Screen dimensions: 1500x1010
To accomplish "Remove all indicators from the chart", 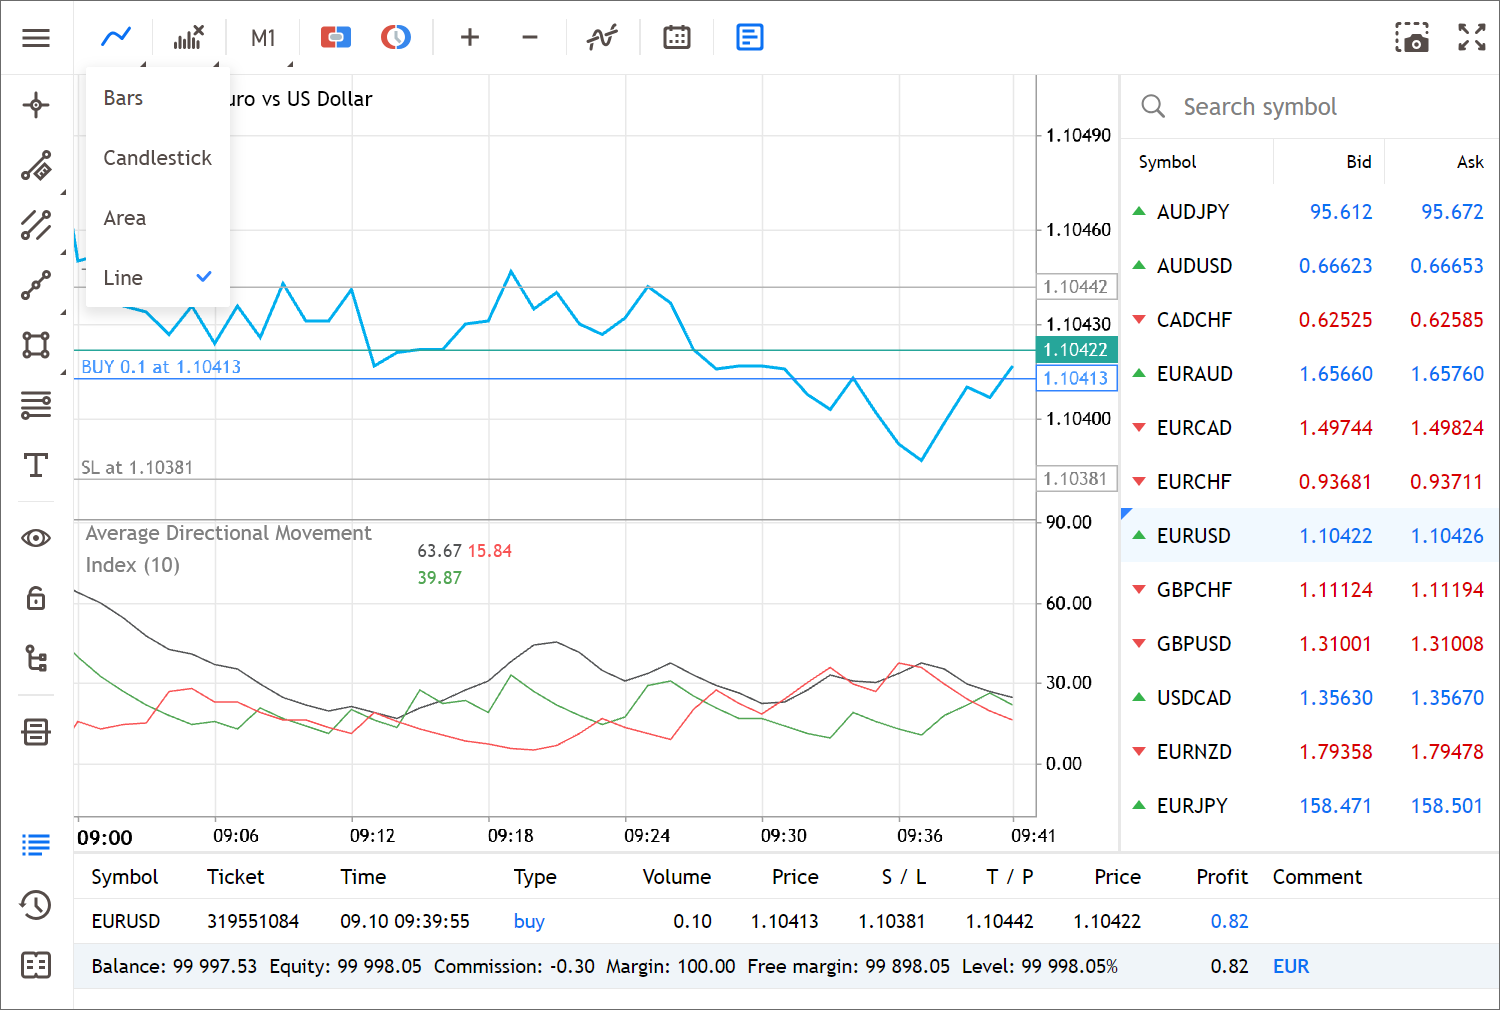I will click(x=189, y=37).
